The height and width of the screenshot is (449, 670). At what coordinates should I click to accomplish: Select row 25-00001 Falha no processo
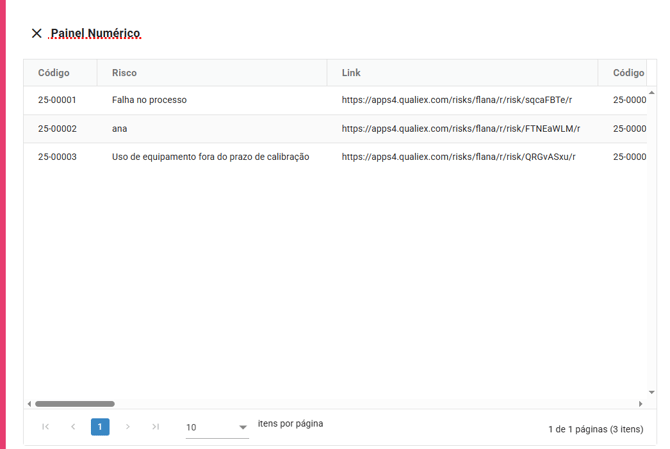(149, 100)
